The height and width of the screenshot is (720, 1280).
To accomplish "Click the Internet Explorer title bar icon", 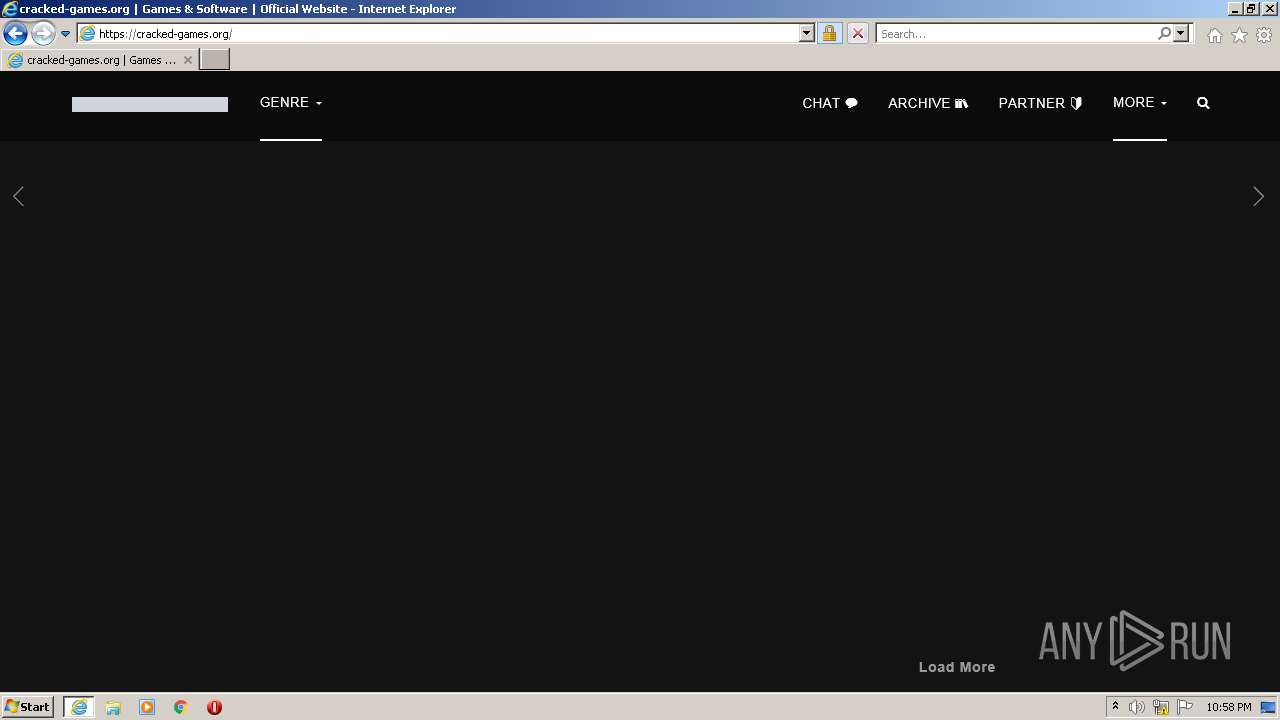I will point(10,9).
